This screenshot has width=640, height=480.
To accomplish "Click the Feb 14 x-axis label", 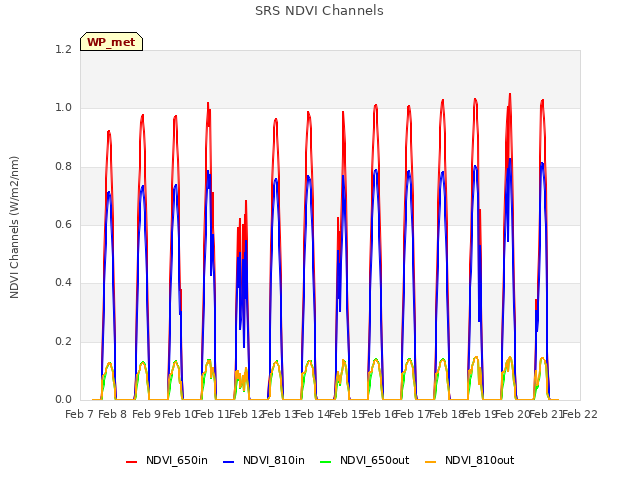I will pyautogui.click(x=313, y=414).
